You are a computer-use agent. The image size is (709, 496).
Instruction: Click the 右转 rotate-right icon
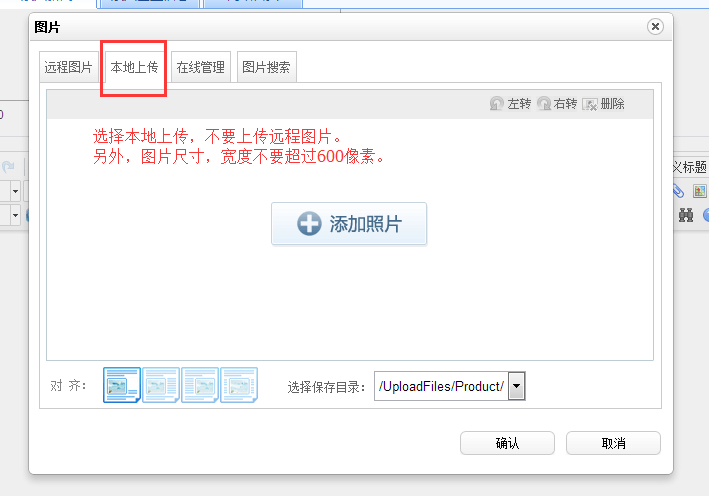544,104
